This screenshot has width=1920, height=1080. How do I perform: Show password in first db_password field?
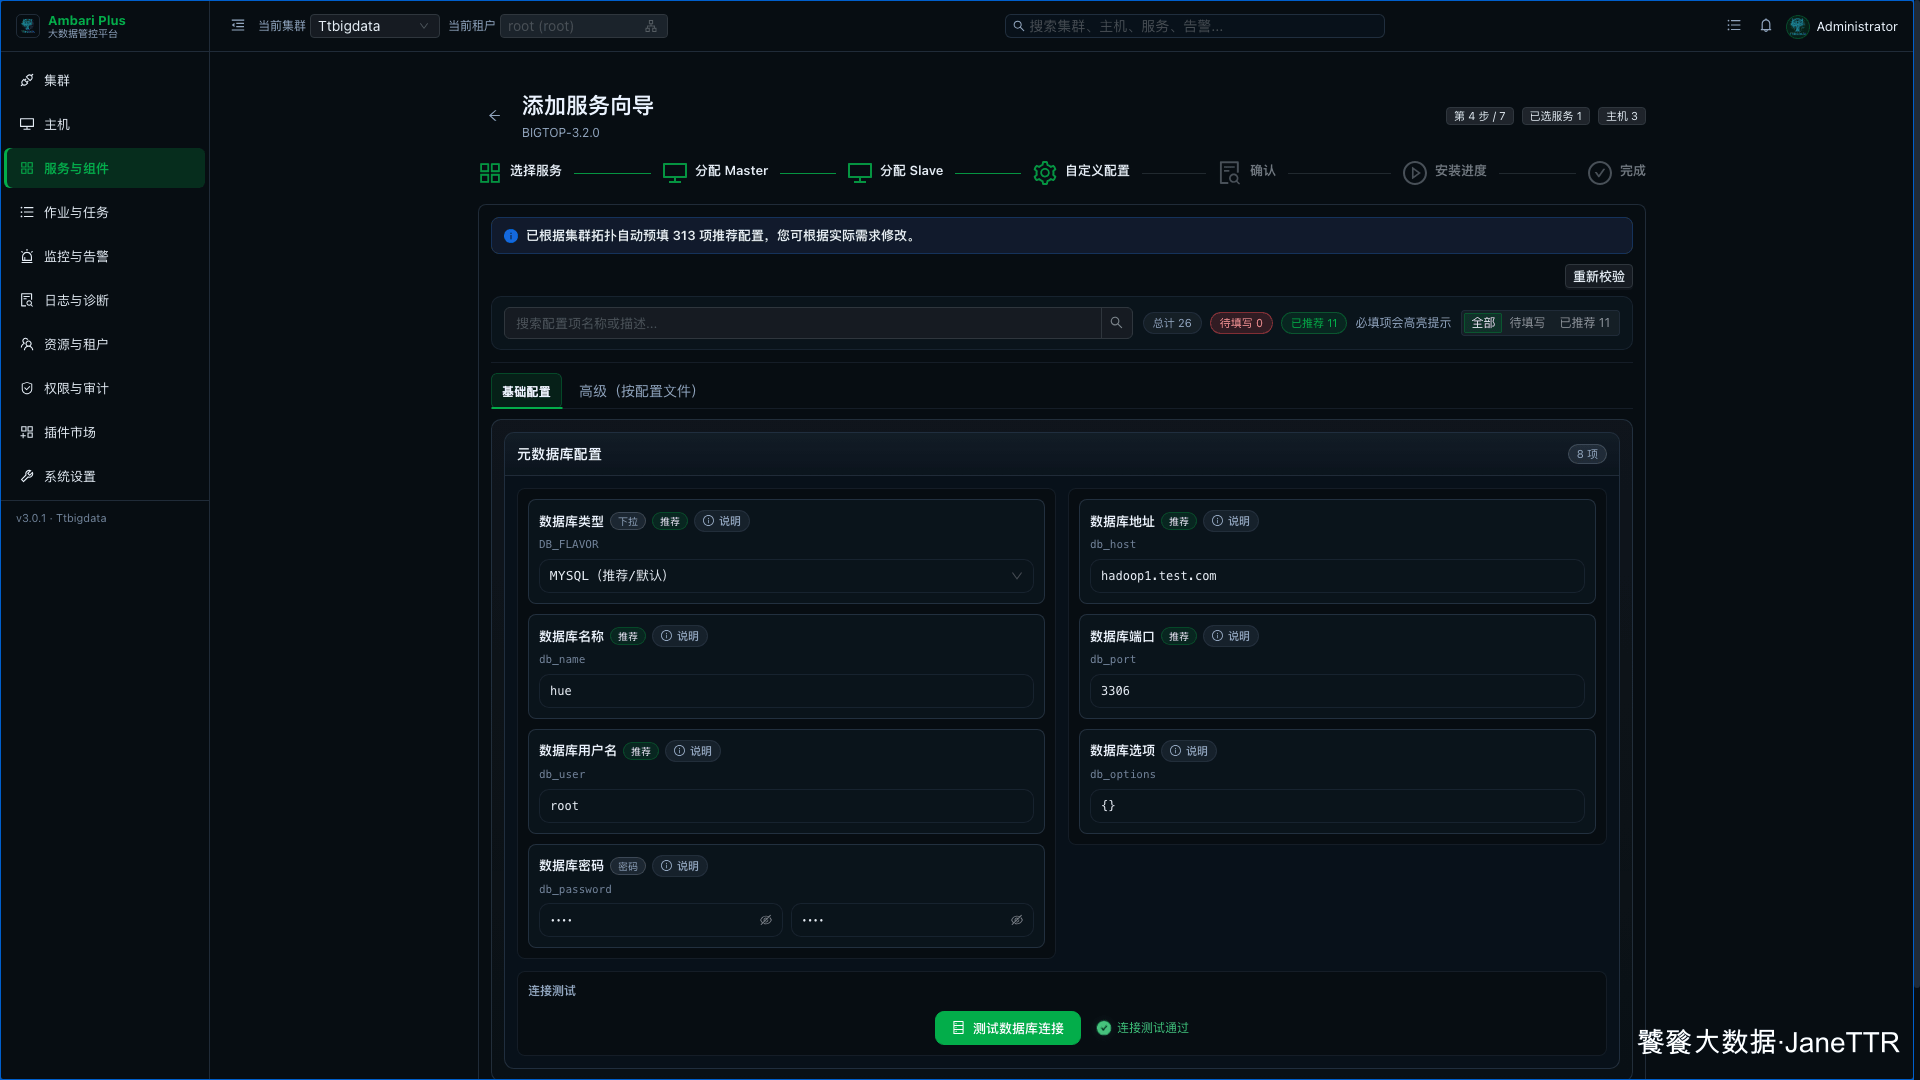[x=766, y=920]
